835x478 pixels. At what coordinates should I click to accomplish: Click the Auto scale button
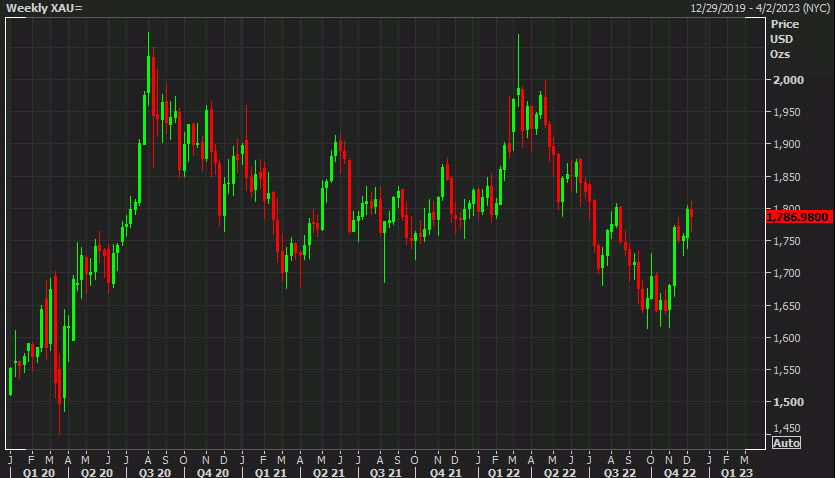(786, 443)
